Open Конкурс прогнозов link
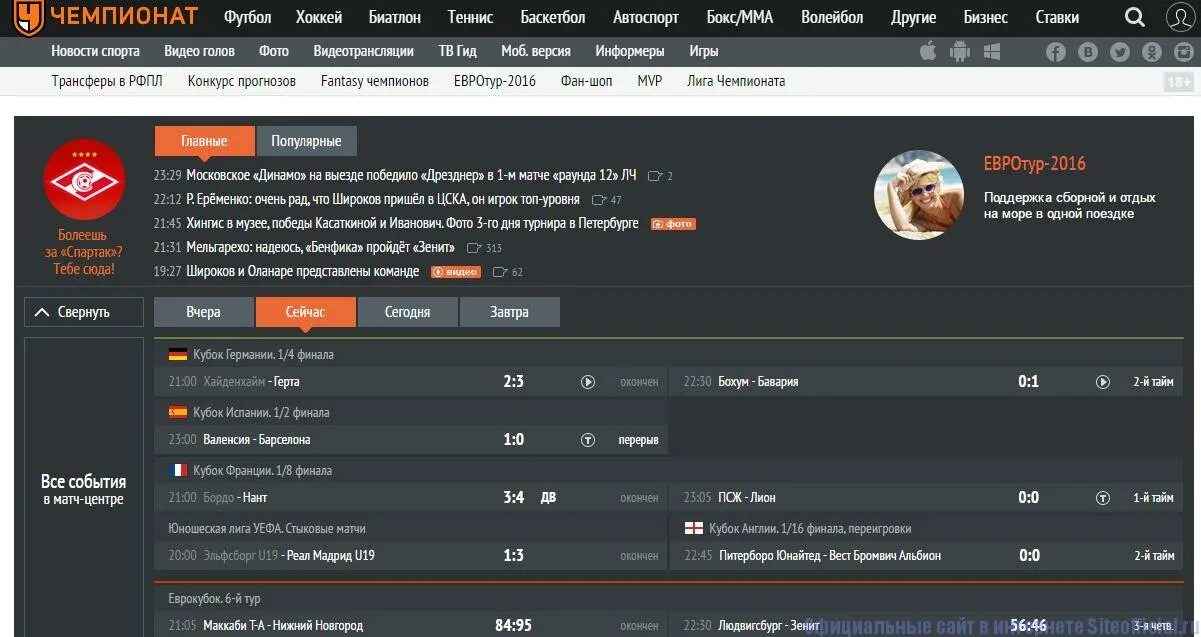The height and width of the screenshot is (637, 1201). [x=242, y=81]
